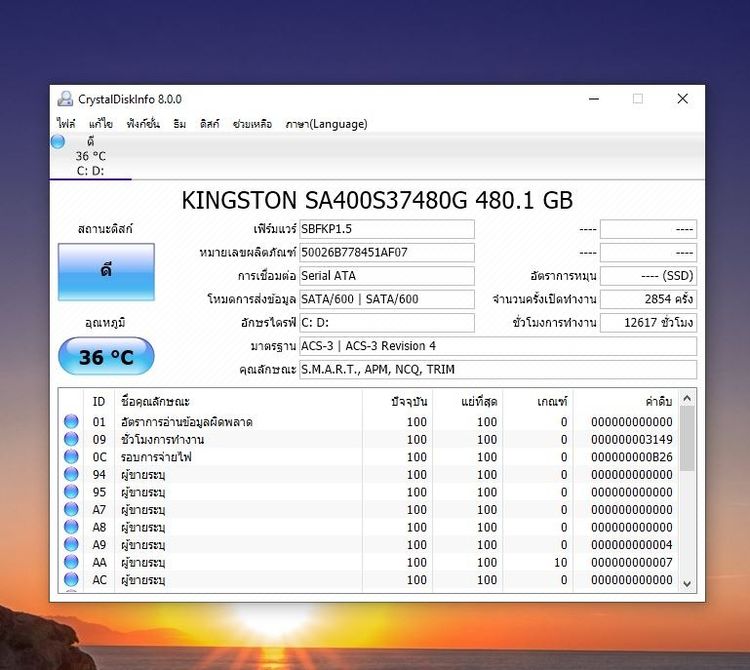Click status orb of attribute row 0C
This screenshot has height=670, width=750.
(x=71, y=457)
